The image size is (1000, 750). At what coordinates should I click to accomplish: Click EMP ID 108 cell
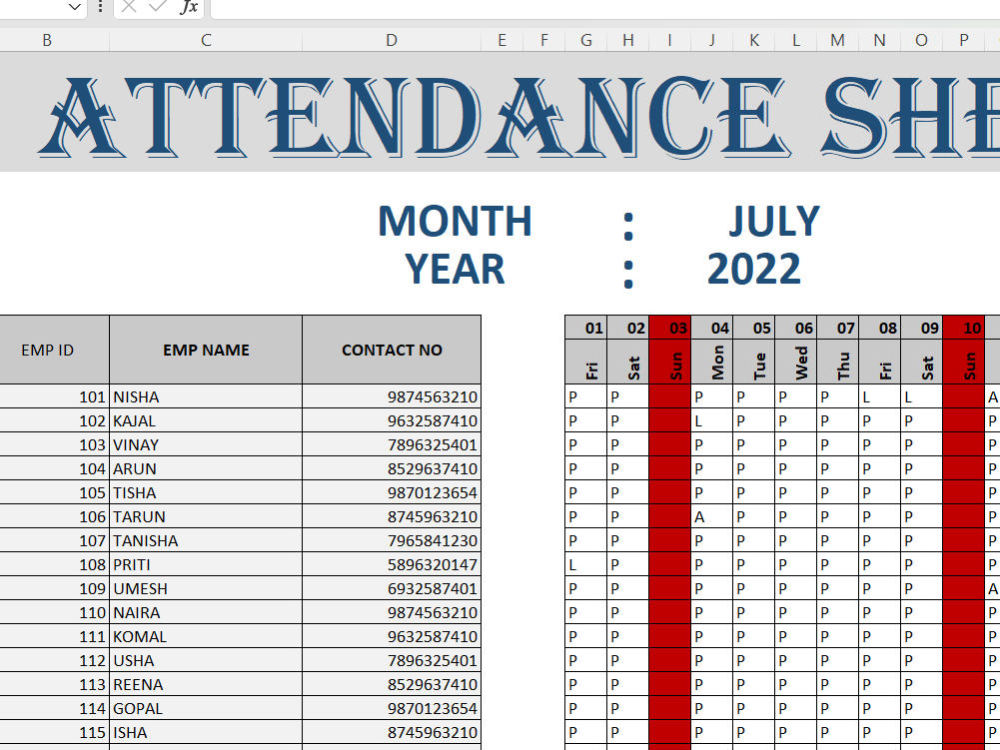(54, 564)
